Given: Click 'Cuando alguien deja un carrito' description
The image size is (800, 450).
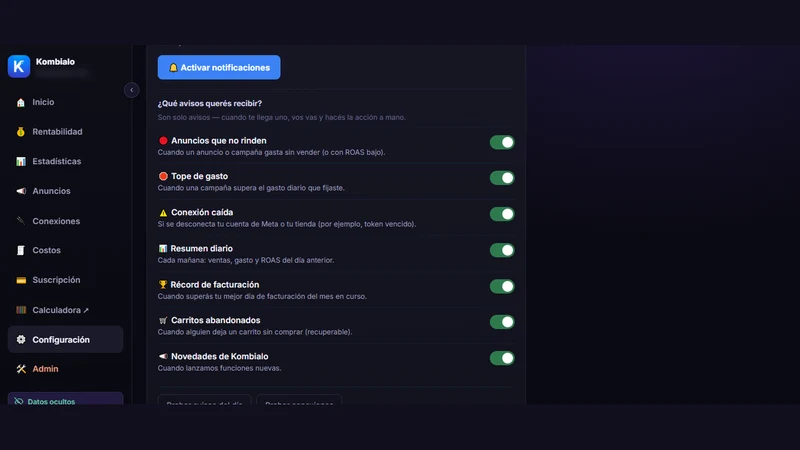Looking at the screenshot, I should [x=255, y=332].
